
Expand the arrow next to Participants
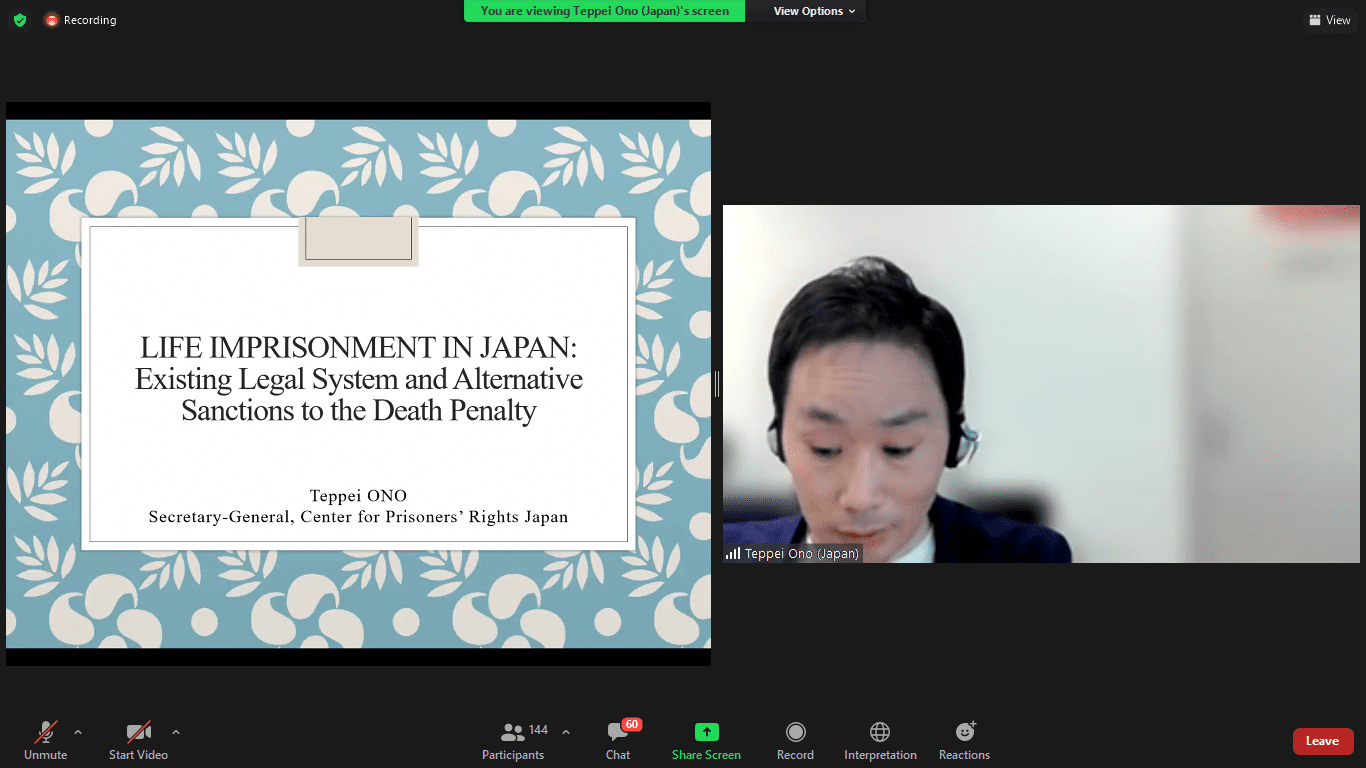click(x=566, y=732)
